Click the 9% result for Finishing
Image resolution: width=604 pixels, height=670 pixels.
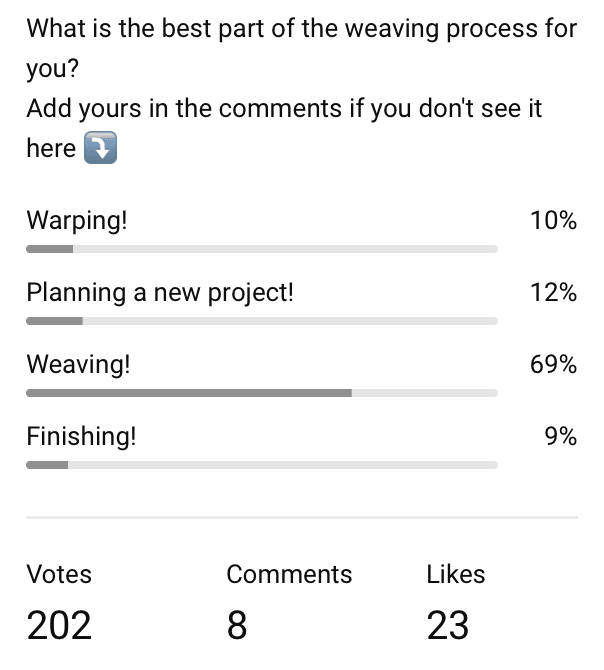pos(560,437)
